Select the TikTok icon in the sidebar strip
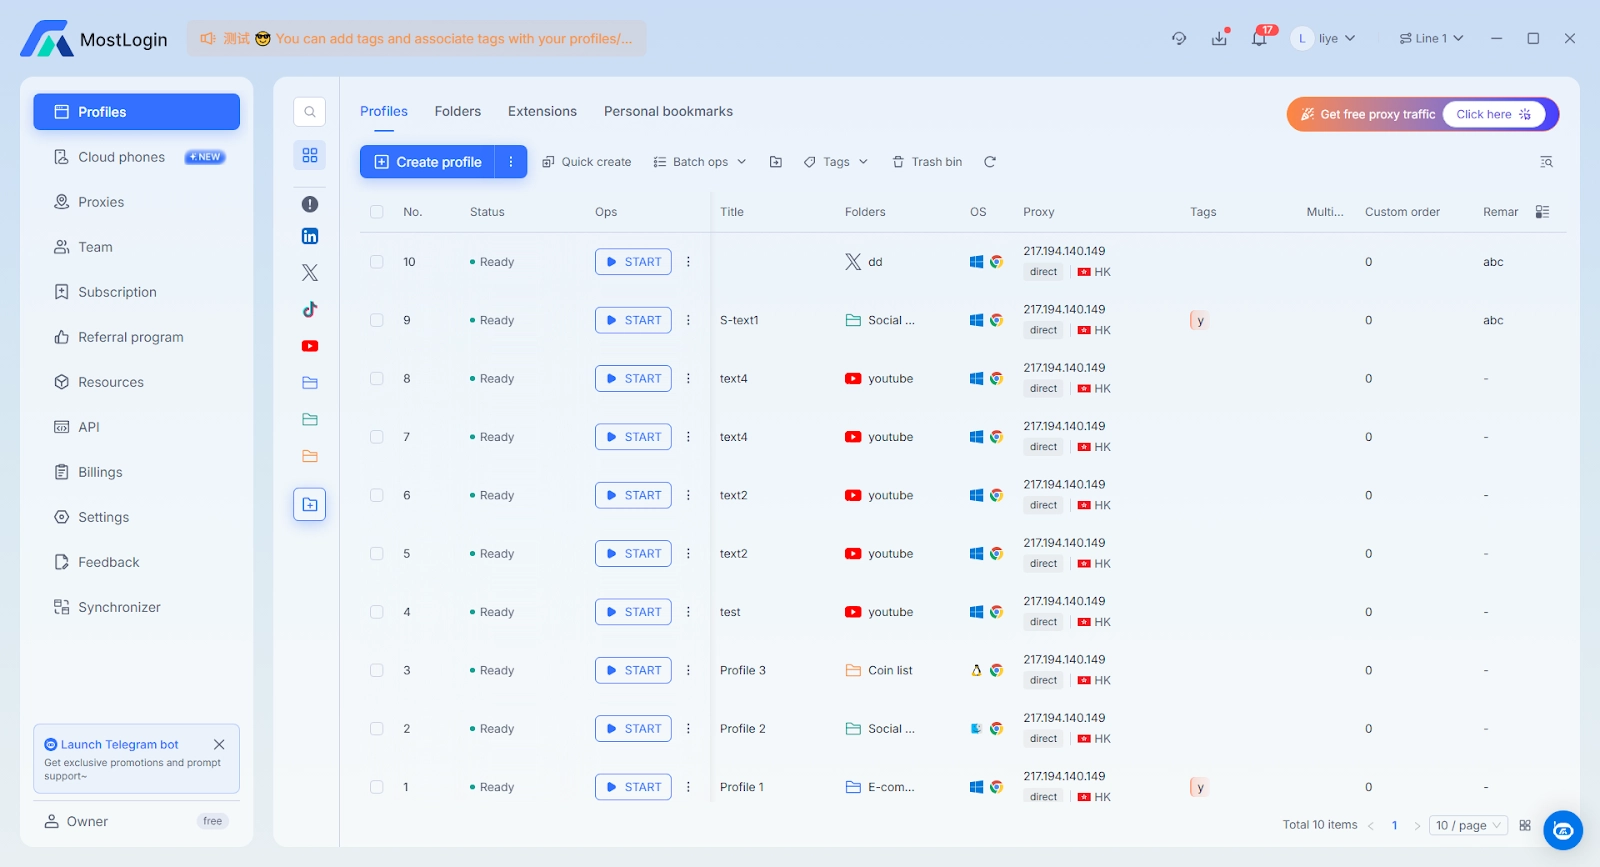The height and width of the screenshot is (867, 1600). pos(310,309)
